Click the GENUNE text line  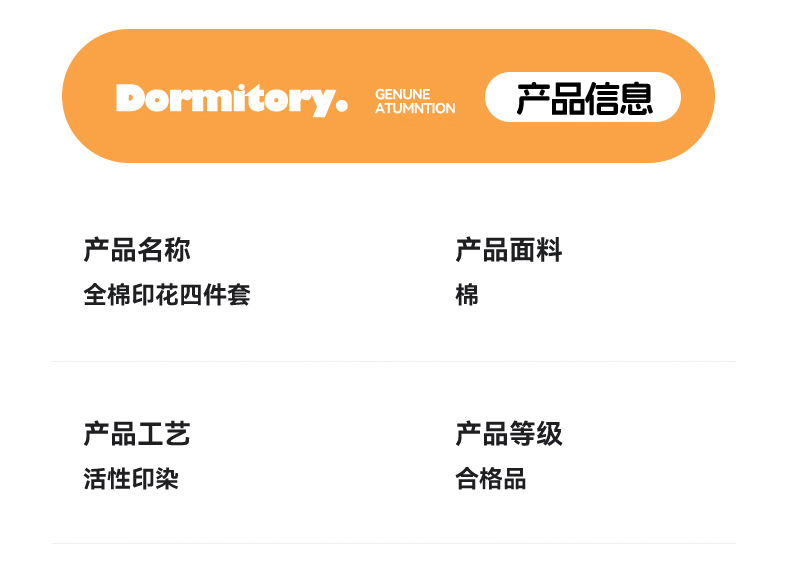(x=402, y=94)
